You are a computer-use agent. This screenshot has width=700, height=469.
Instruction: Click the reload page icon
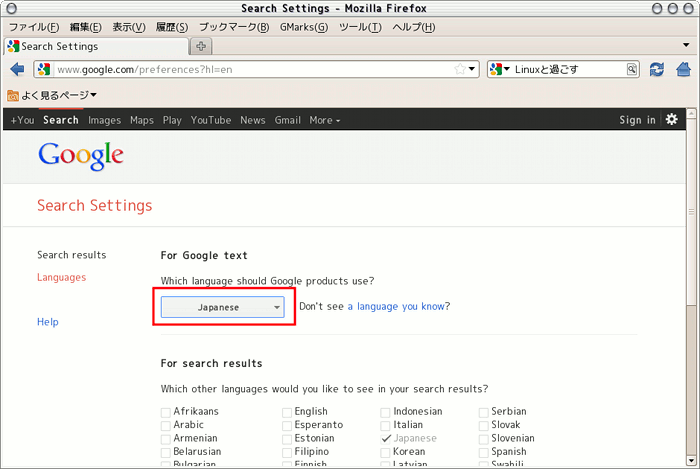657,69
